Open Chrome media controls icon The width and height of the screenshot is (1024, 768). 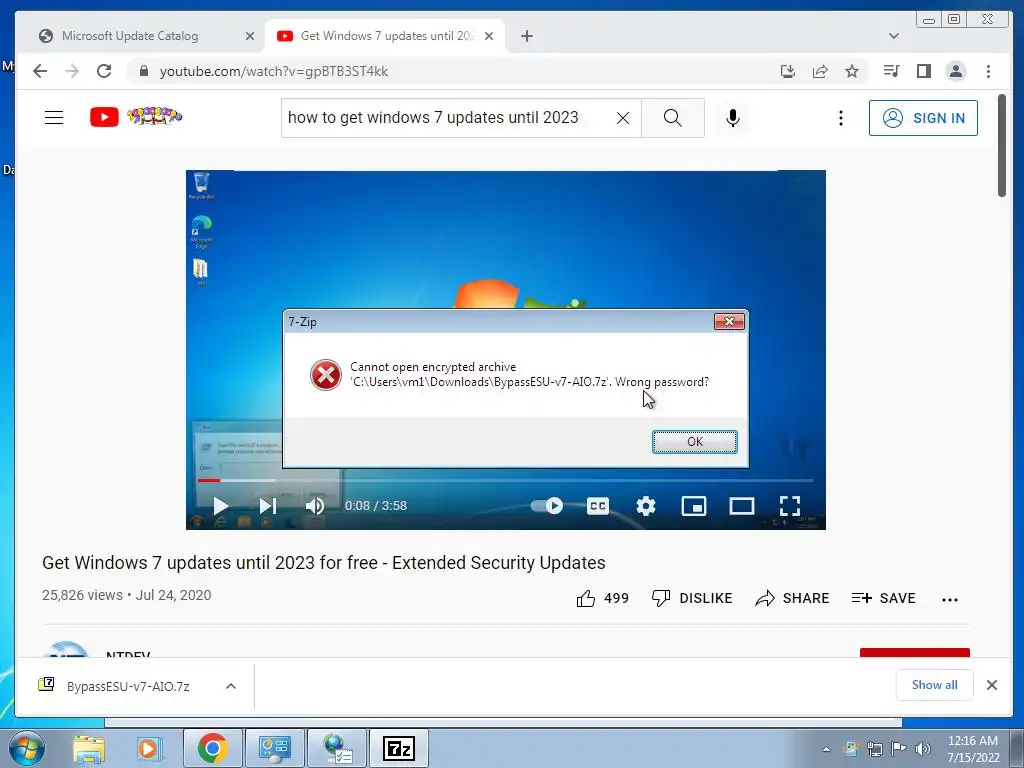click(891, 71)
